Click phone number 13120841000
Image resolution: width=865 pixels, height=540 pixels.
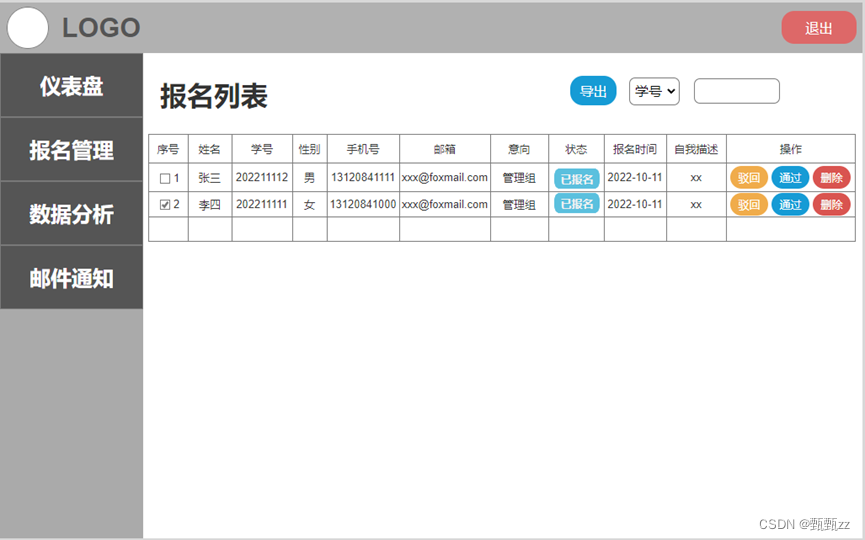(x=363, y=204)
